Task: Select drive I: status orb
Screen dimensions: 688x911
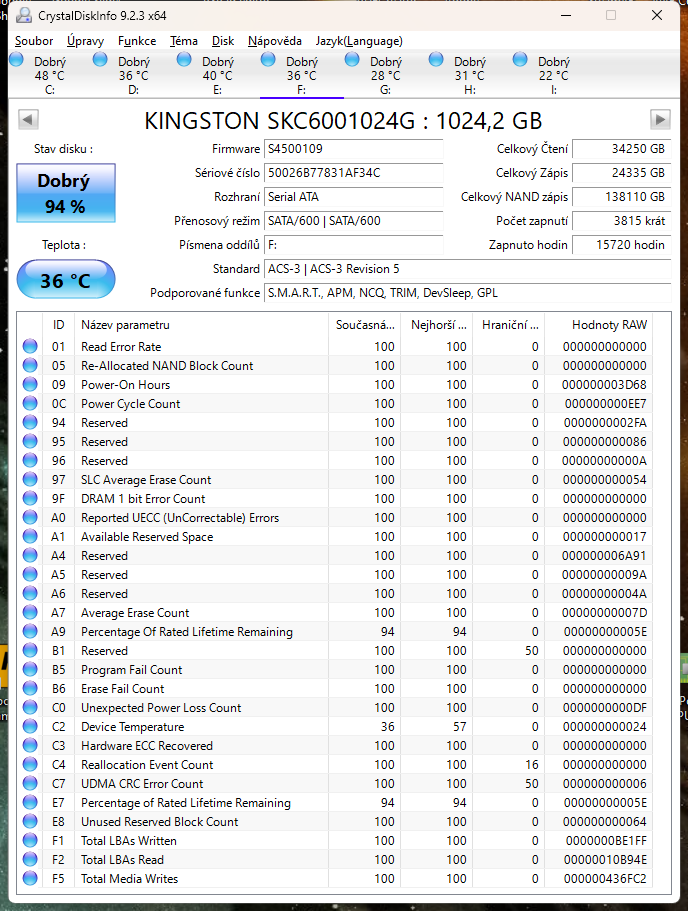Action: point(520,60)
